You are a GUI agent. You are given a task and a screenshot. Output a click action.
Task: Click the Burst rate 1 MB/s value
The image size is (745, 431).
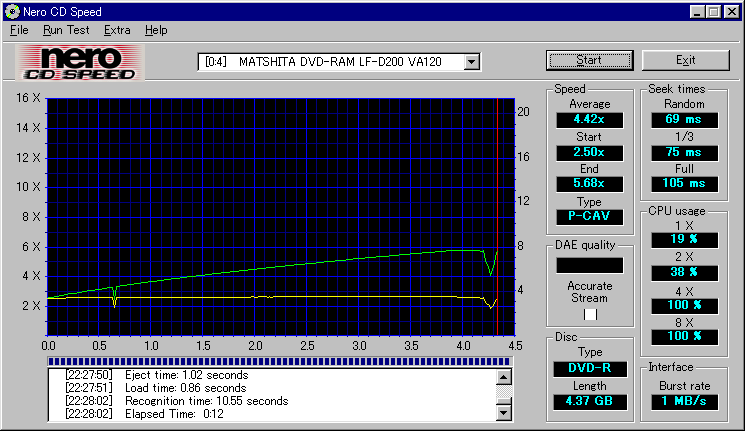point(684,401)
